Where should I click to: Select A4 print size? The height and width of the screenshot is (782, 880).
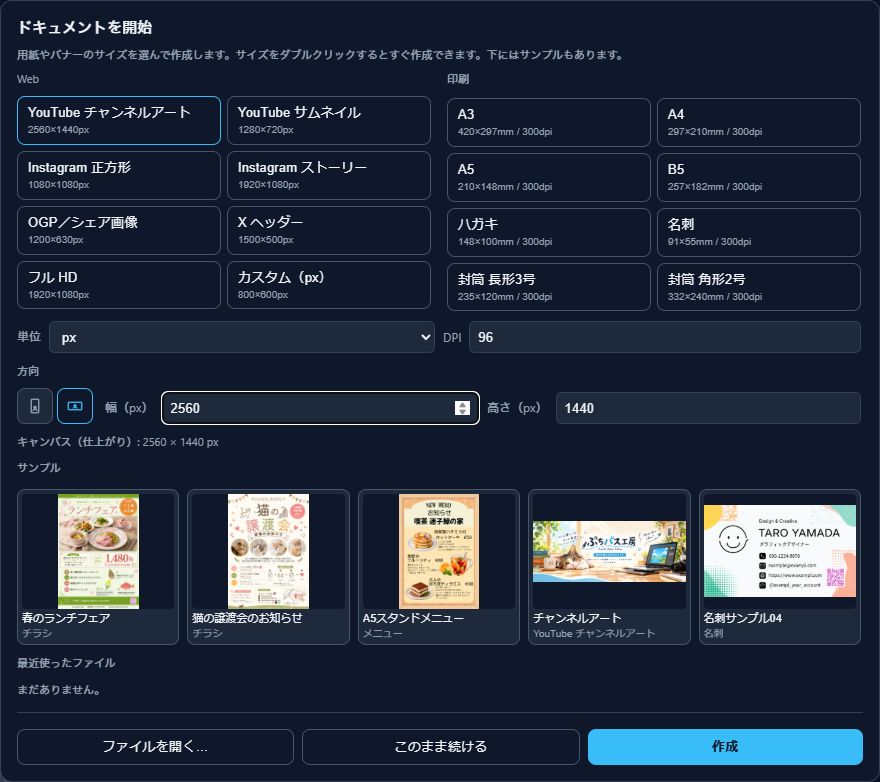(759, 122)
